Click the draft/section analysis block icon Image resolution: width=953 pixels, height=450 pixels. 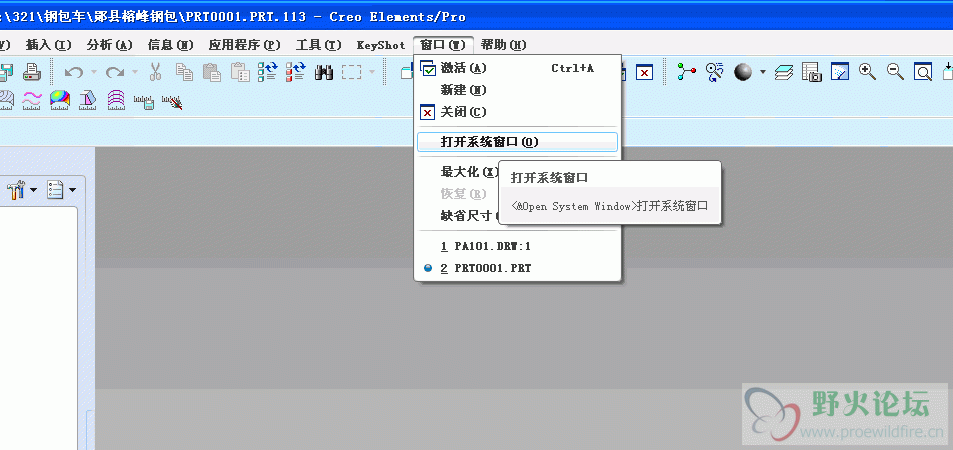pos(88,100)
